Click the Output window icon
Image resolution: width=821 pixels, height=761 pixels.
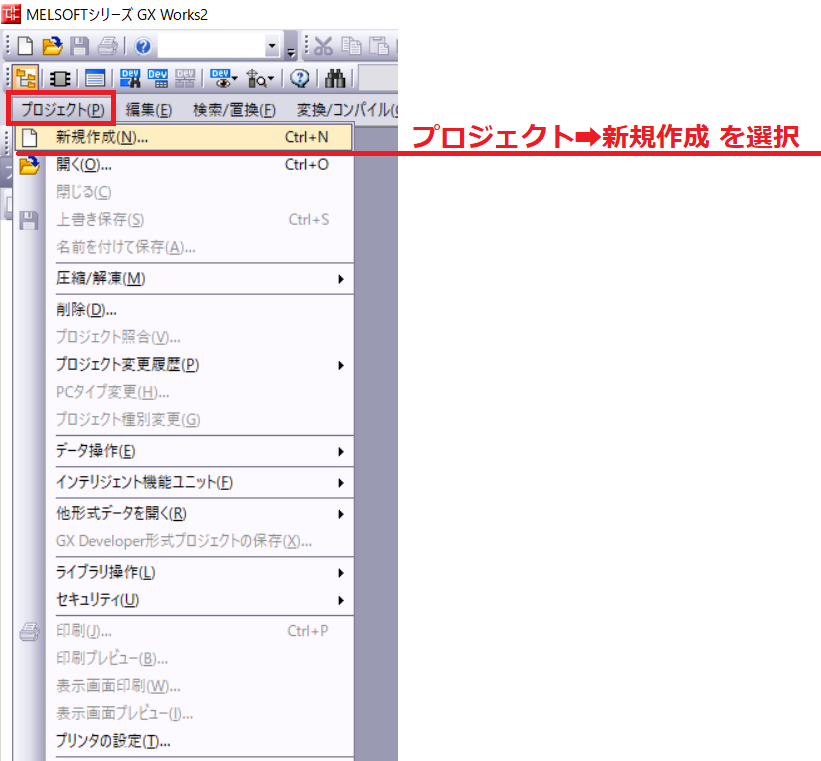click(95, 79)
